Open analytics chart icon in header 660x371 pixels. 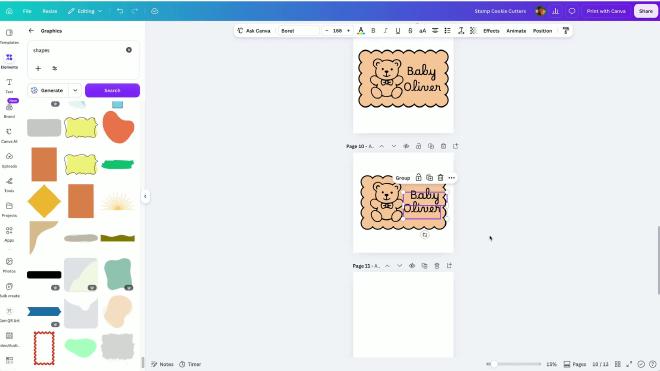(556, 11)
